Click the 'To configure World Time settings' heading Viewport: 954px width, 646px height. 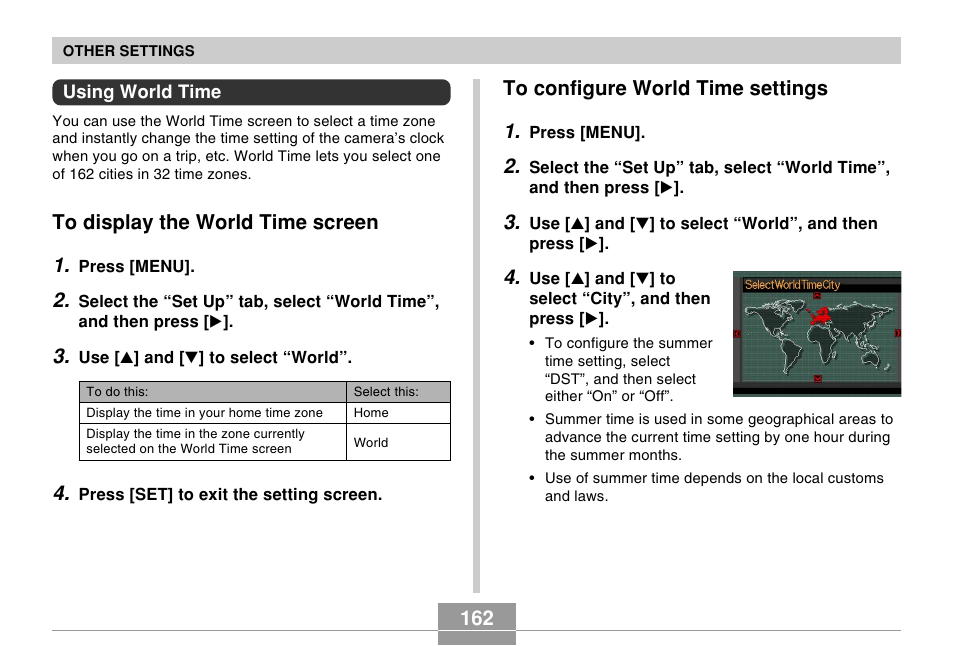click(x=665, y=89)
